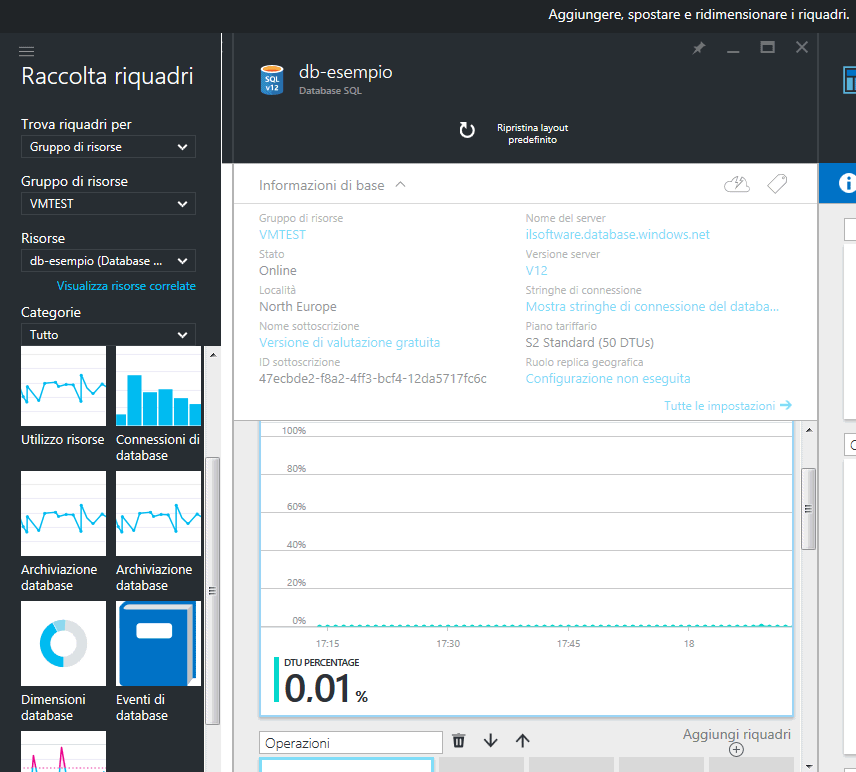The width and height of the screenshot is (856, 772).
Task: Click the Online status text
Action: click(278, 271)
